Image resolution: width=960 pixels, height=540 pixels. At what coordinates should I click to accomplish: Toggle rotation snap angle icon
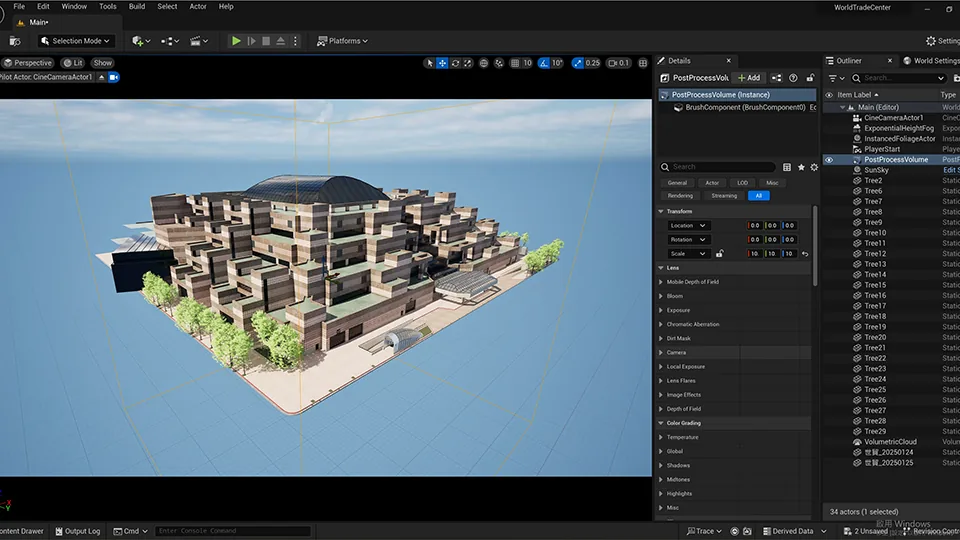[x=544, y=63]
